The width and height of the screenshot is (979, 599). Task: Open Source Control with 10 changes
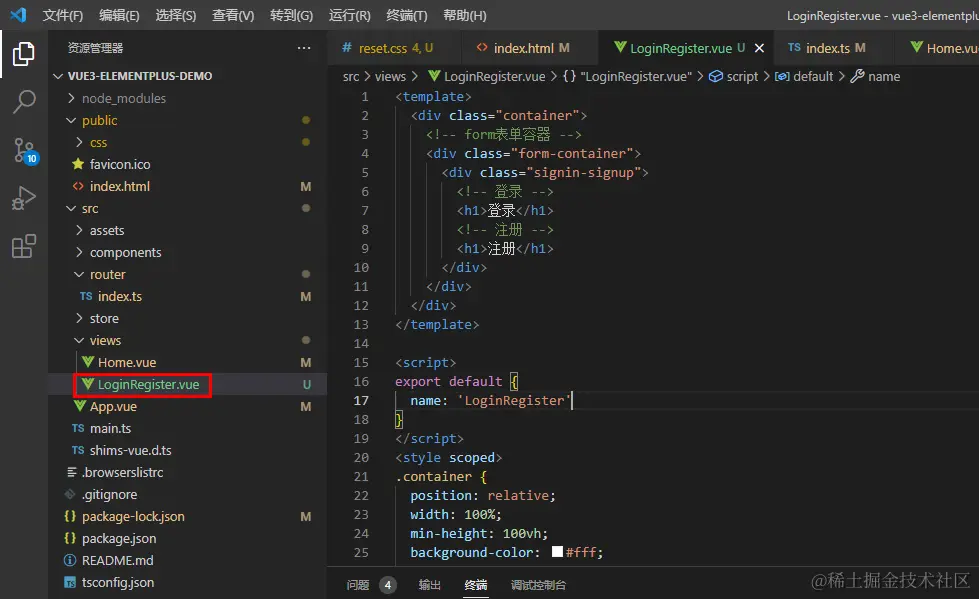[25, 151]
